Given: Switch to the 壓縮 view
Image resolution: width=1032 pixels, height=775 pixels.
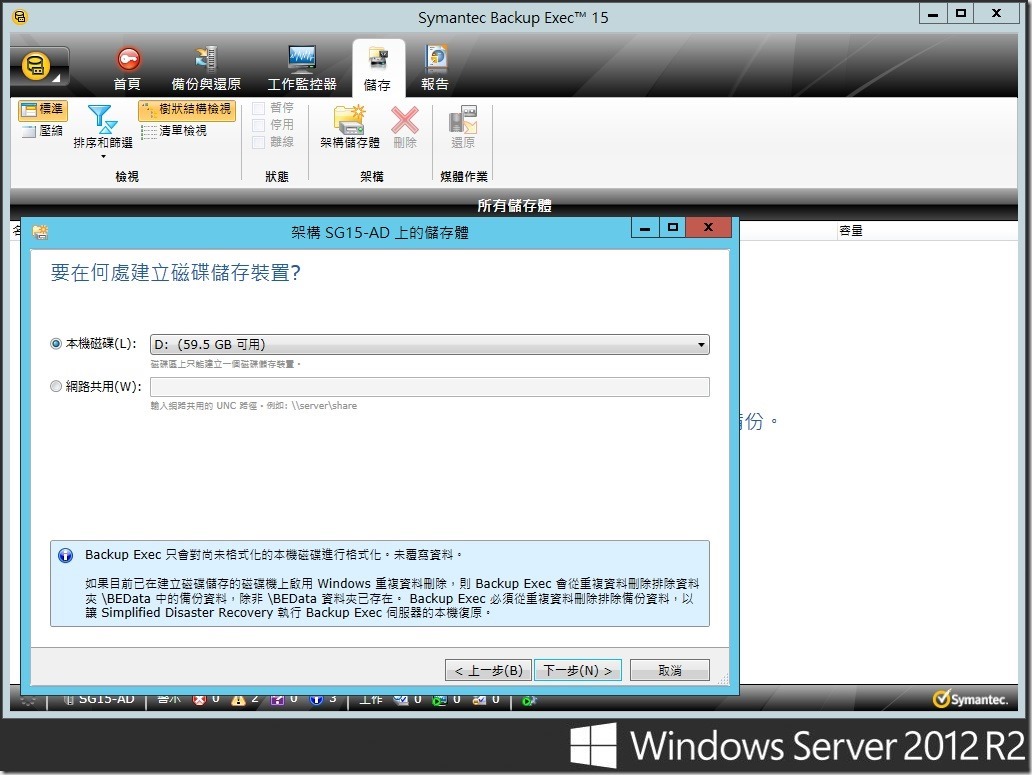Looking at the screenshot, I should pos(42,131).
